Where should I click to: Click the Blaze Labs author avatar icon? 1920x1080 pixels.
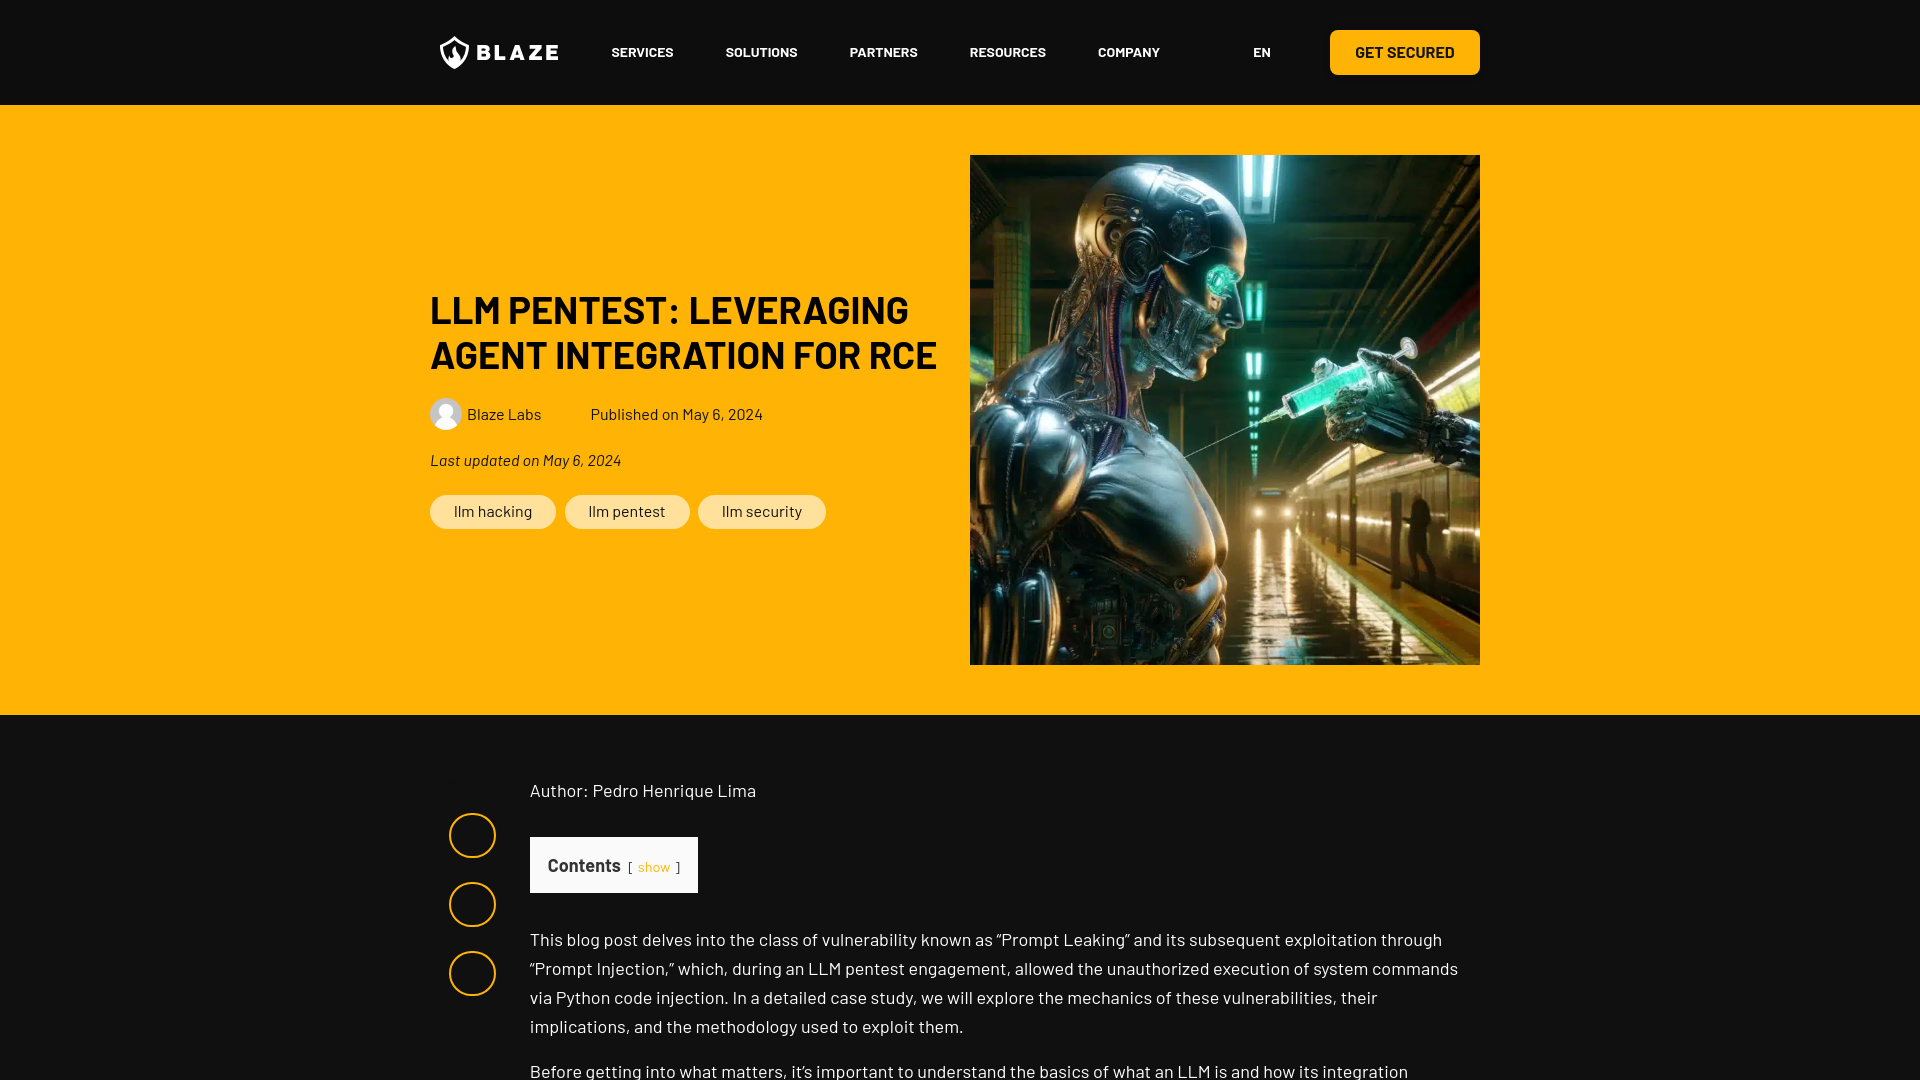point(446,414)
